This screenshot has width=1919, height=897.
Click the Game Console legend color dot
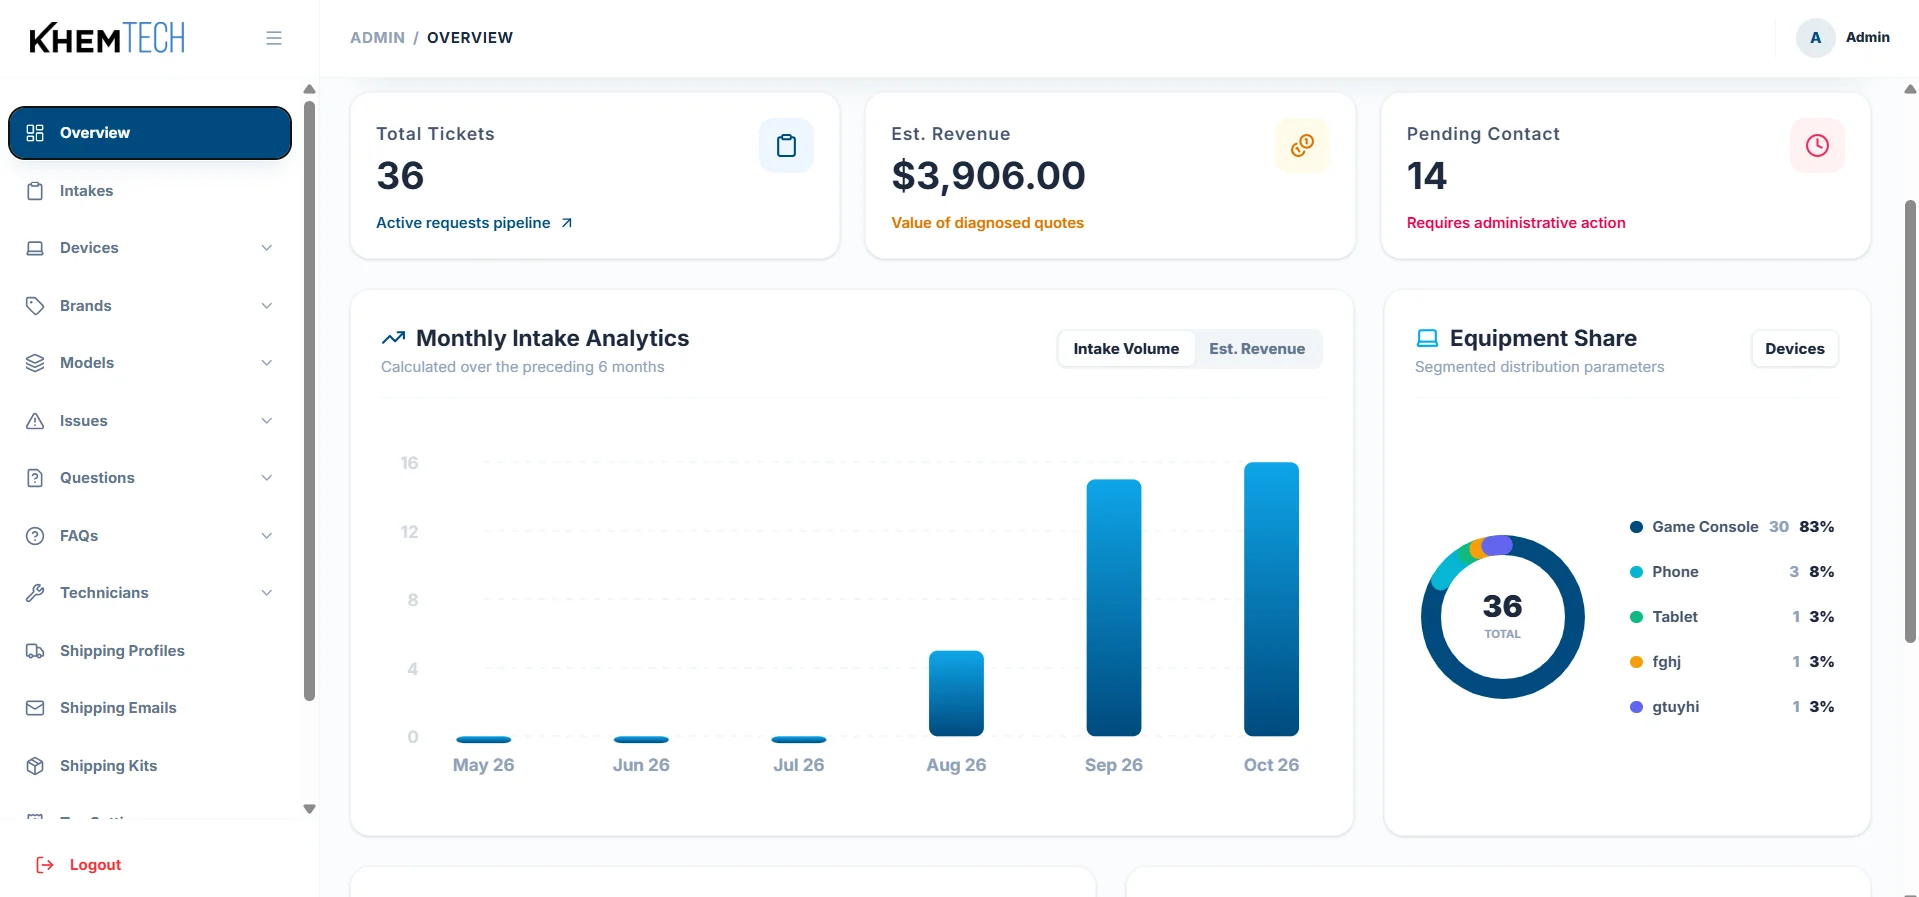pos(1636,527)
